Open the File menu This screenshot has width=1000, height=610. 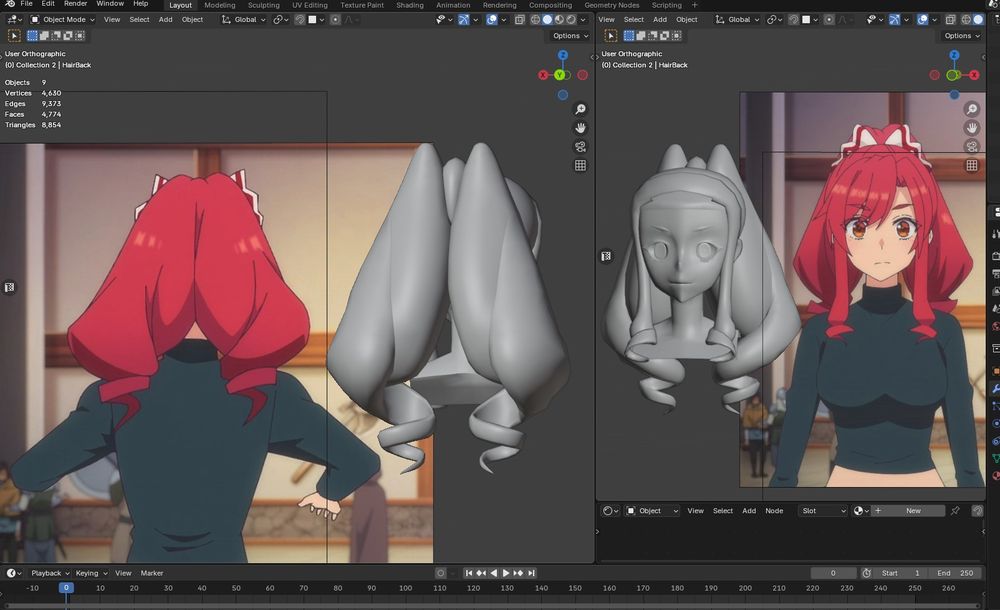[x=26, y=4]
